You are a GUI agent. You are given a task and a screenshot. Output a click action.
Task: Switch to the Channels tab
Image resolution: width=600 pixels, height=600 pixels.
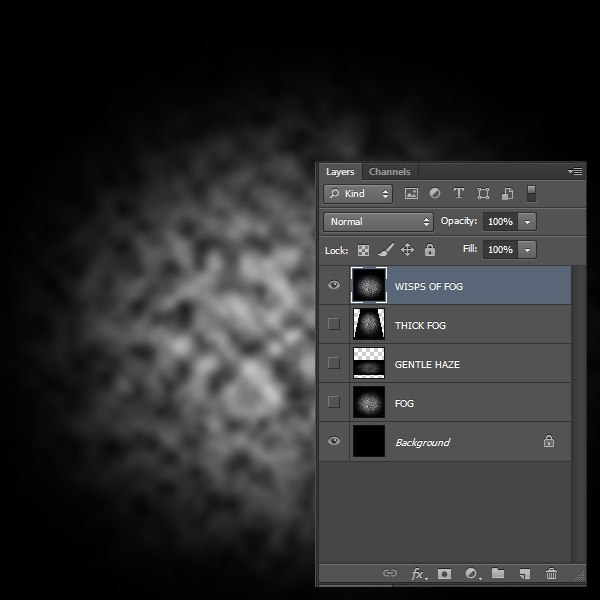pyautogui.click(x=390, y=172)
